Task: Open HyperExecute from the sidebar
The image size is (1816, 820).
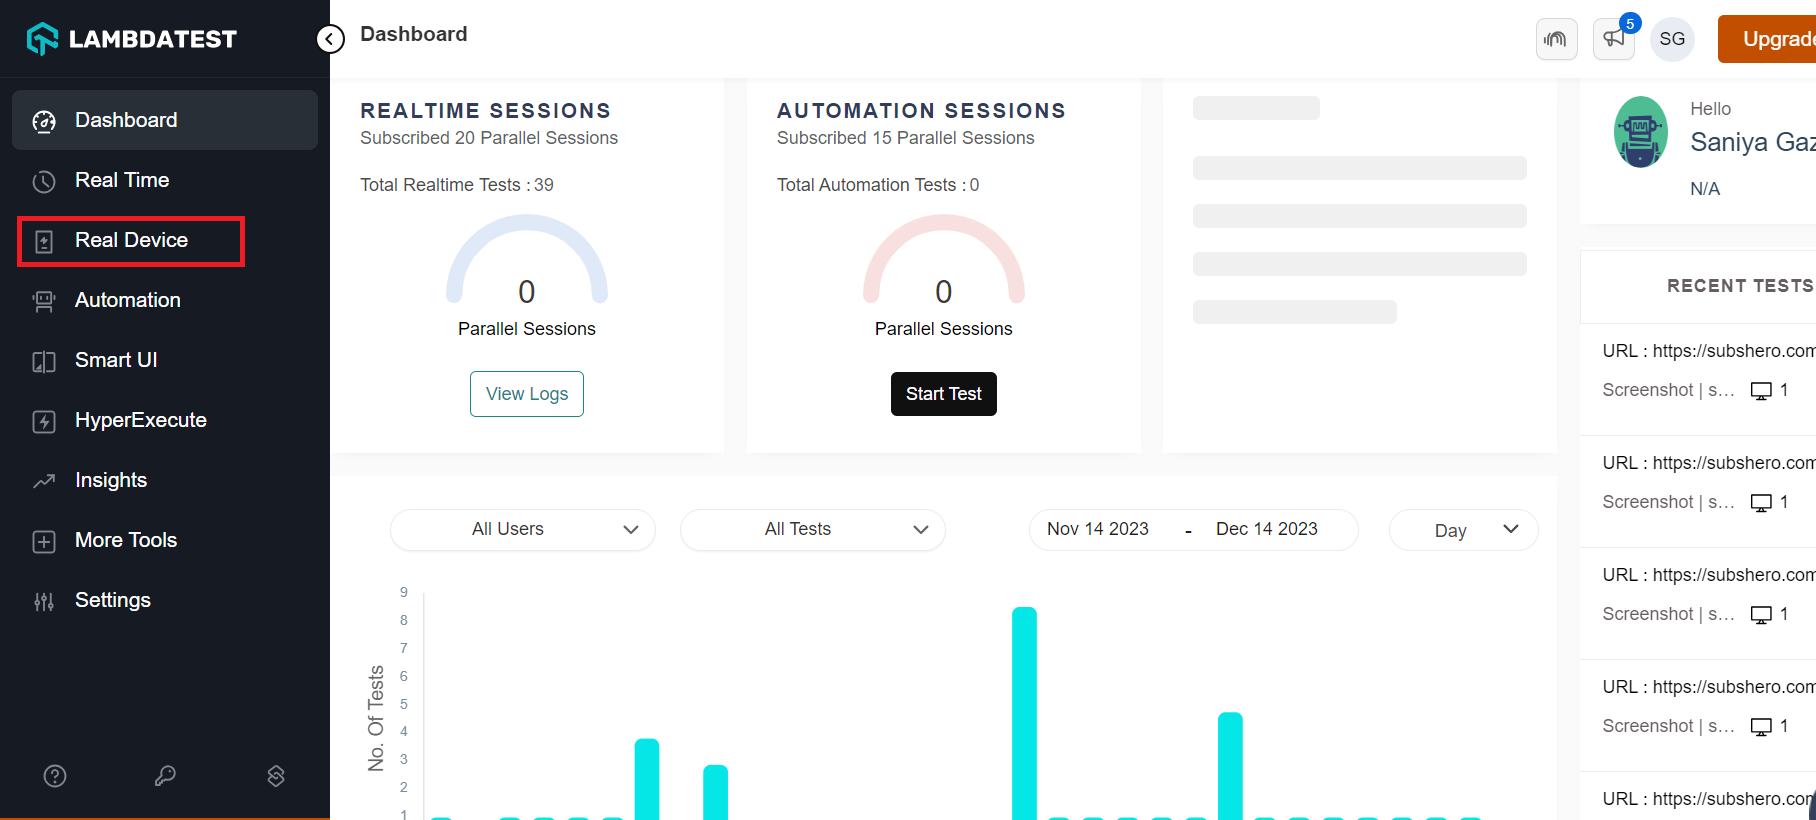Action: tap(140, 420)
